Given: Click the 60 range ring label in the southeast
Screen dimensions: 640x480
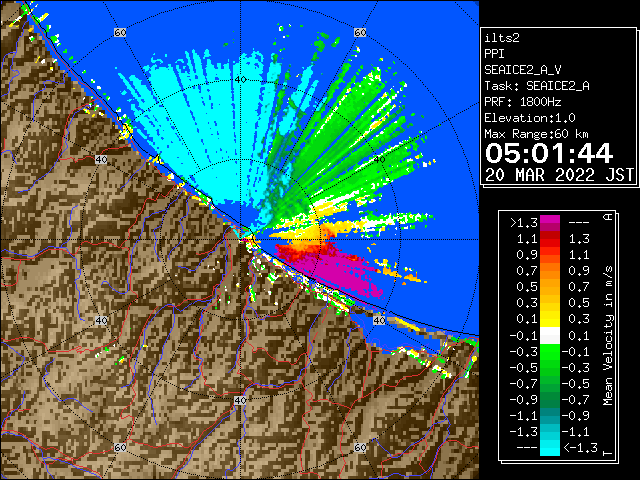Looking at the screenshot, I should coord(360,447).
